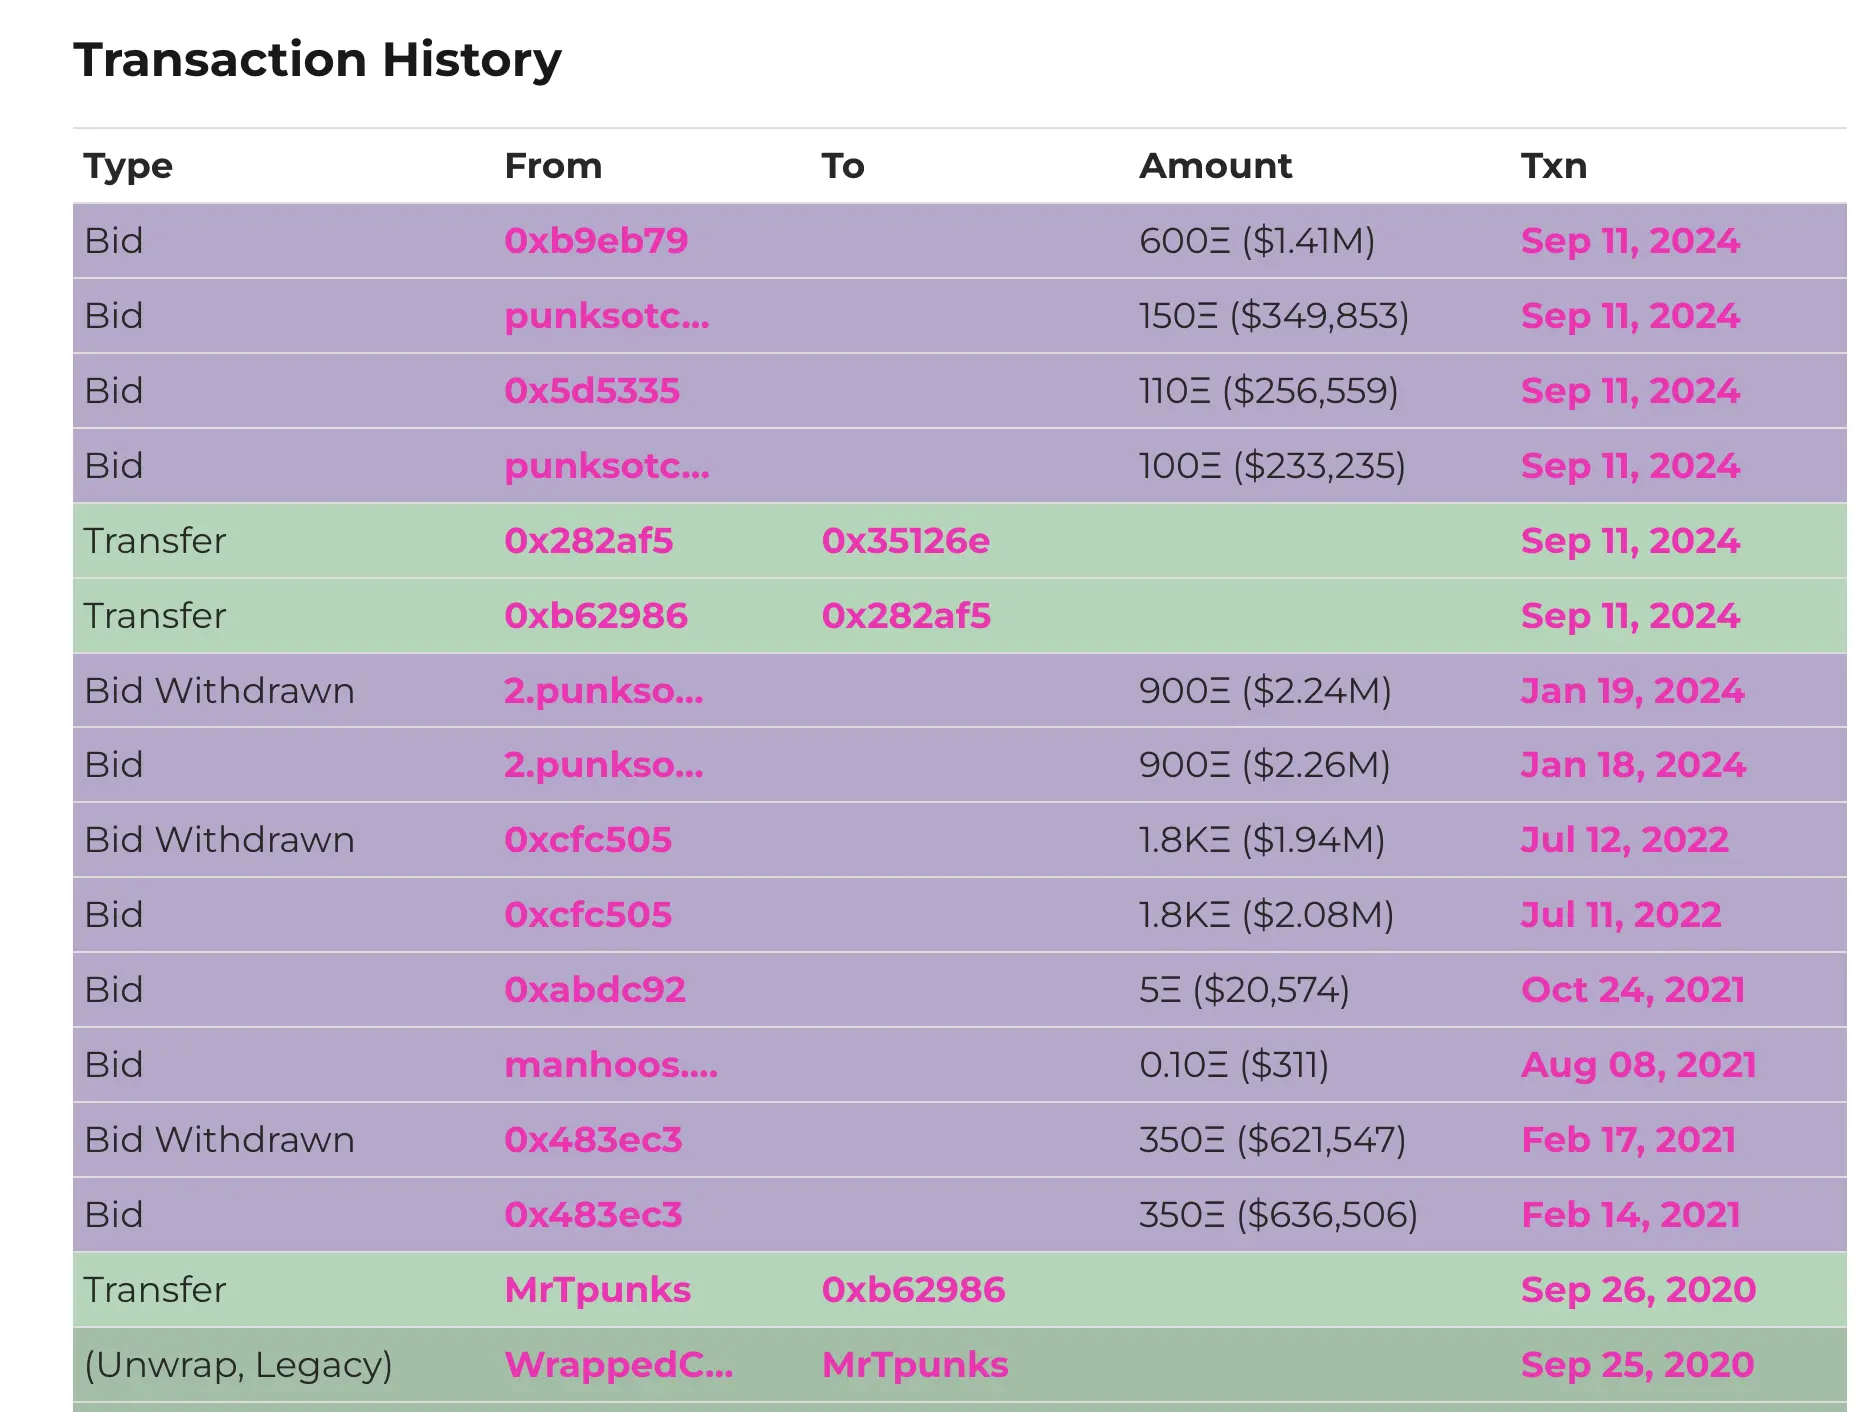Open the Oct 24, 2021 transaction link
This screenshot has width=1862, height=1412.
(x=1632, y=990)
